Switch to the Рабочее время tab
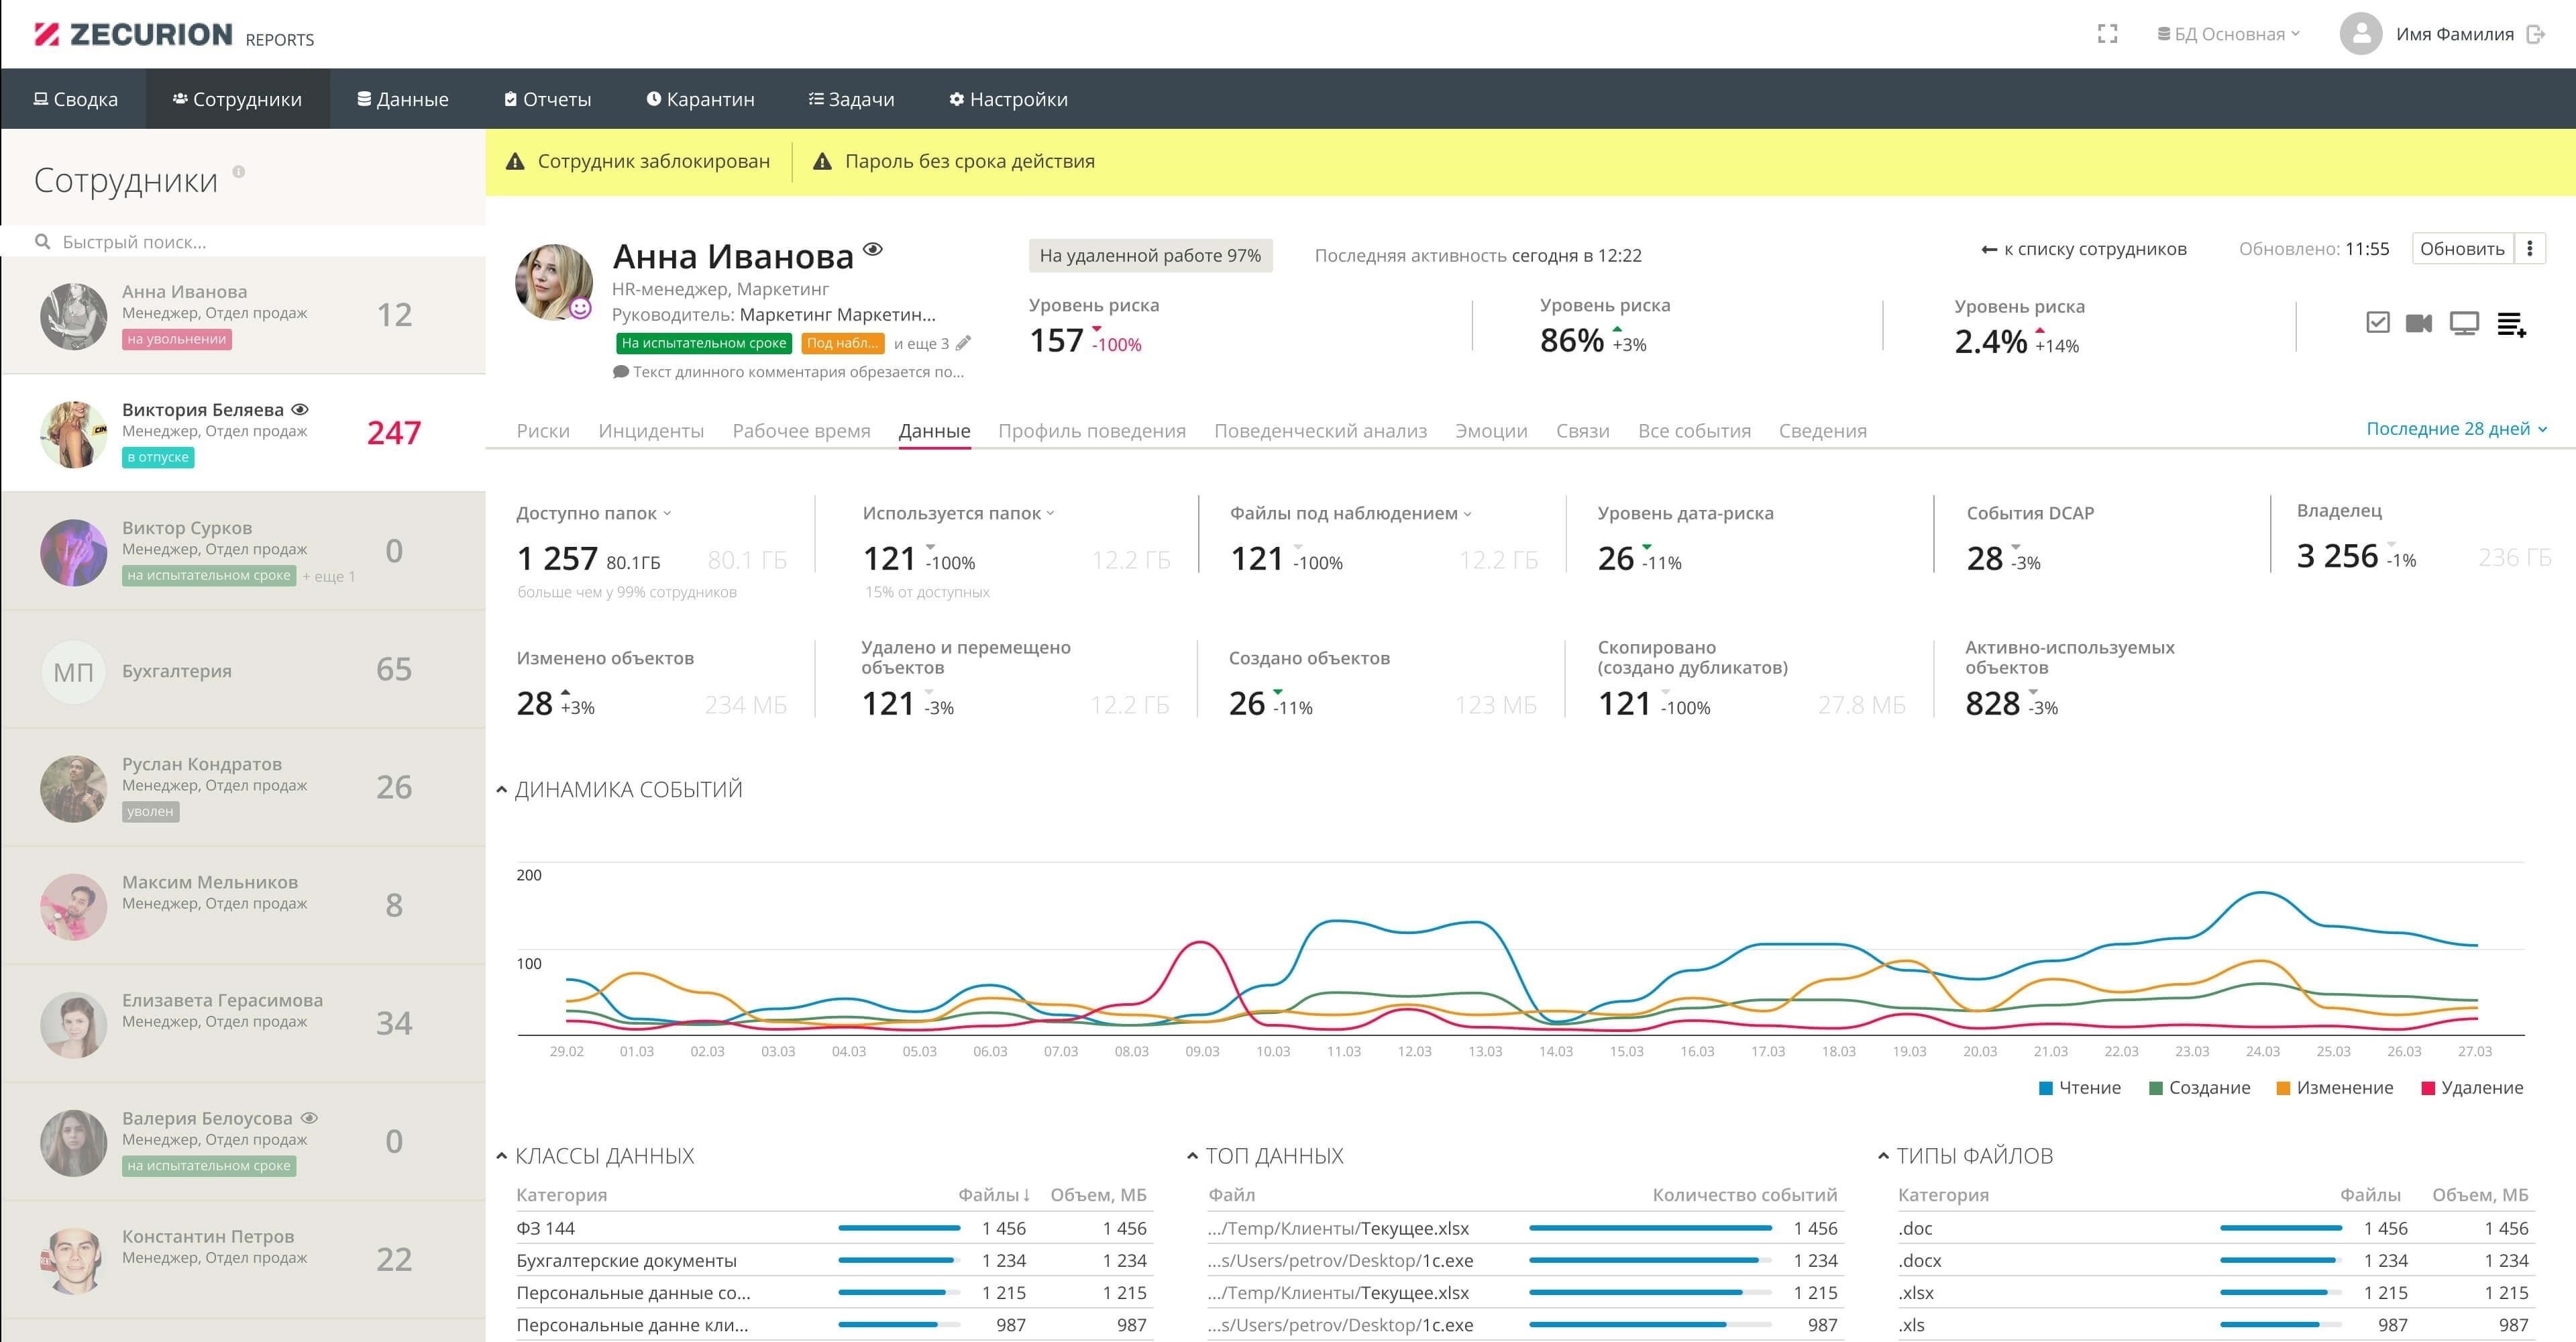Screen dimensions: 2576x1342 click(801, 431)
